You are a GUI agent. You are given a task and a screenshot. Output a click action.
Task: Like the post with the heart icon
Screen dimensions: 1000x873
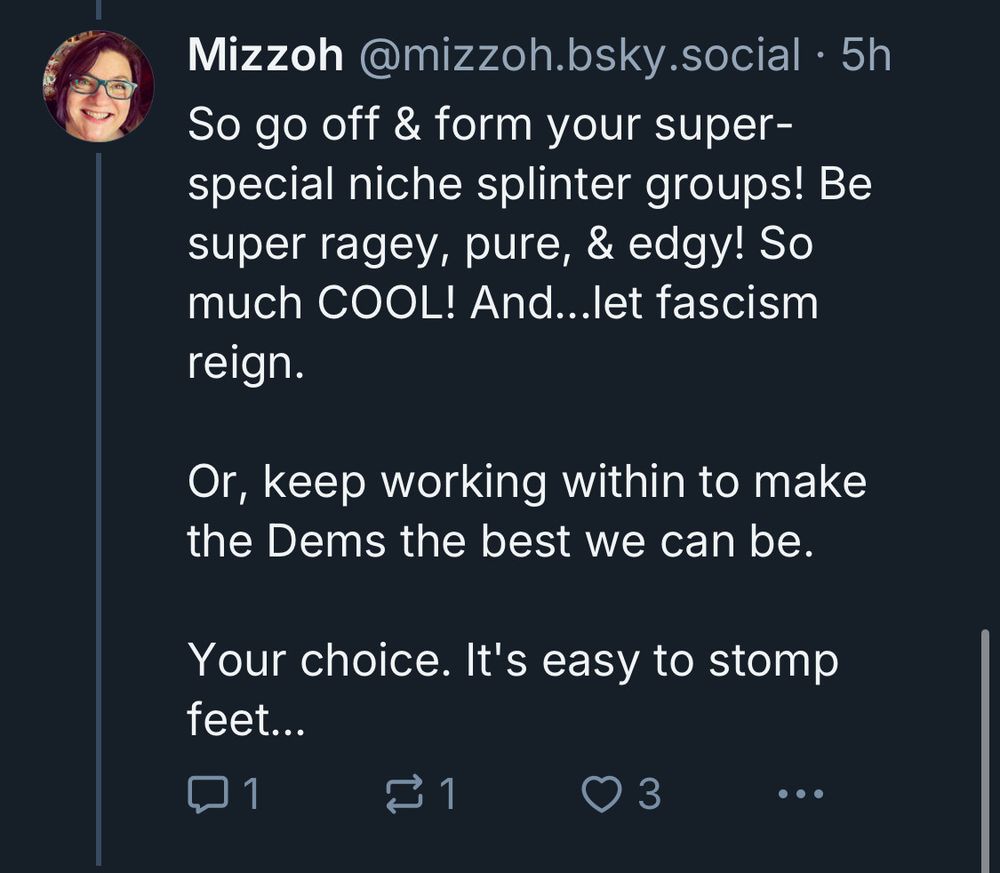coord(601,795)
